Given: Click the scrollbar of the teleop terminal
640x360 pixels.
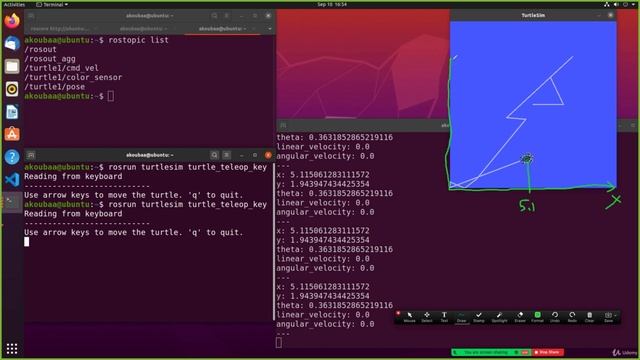Looking at the screenshot, I should coord(274,242).
